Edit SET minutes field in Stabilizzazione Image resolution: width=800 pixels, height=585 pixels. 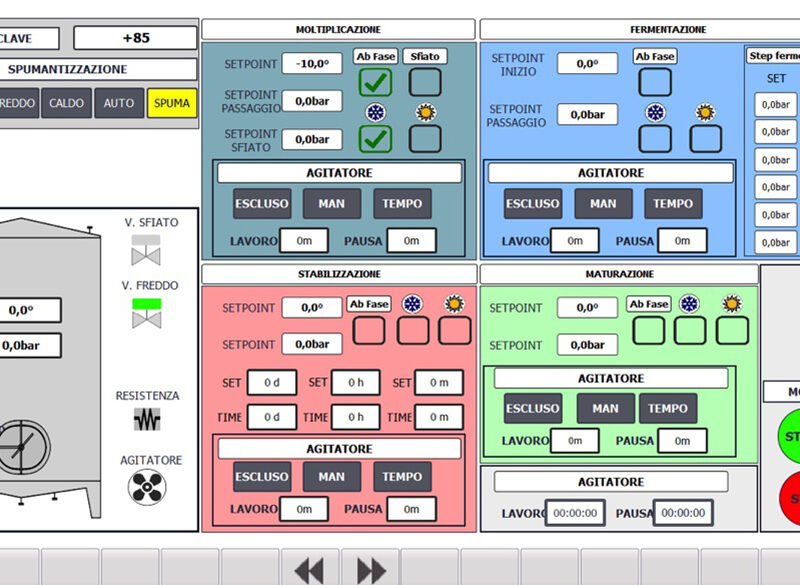439,383
